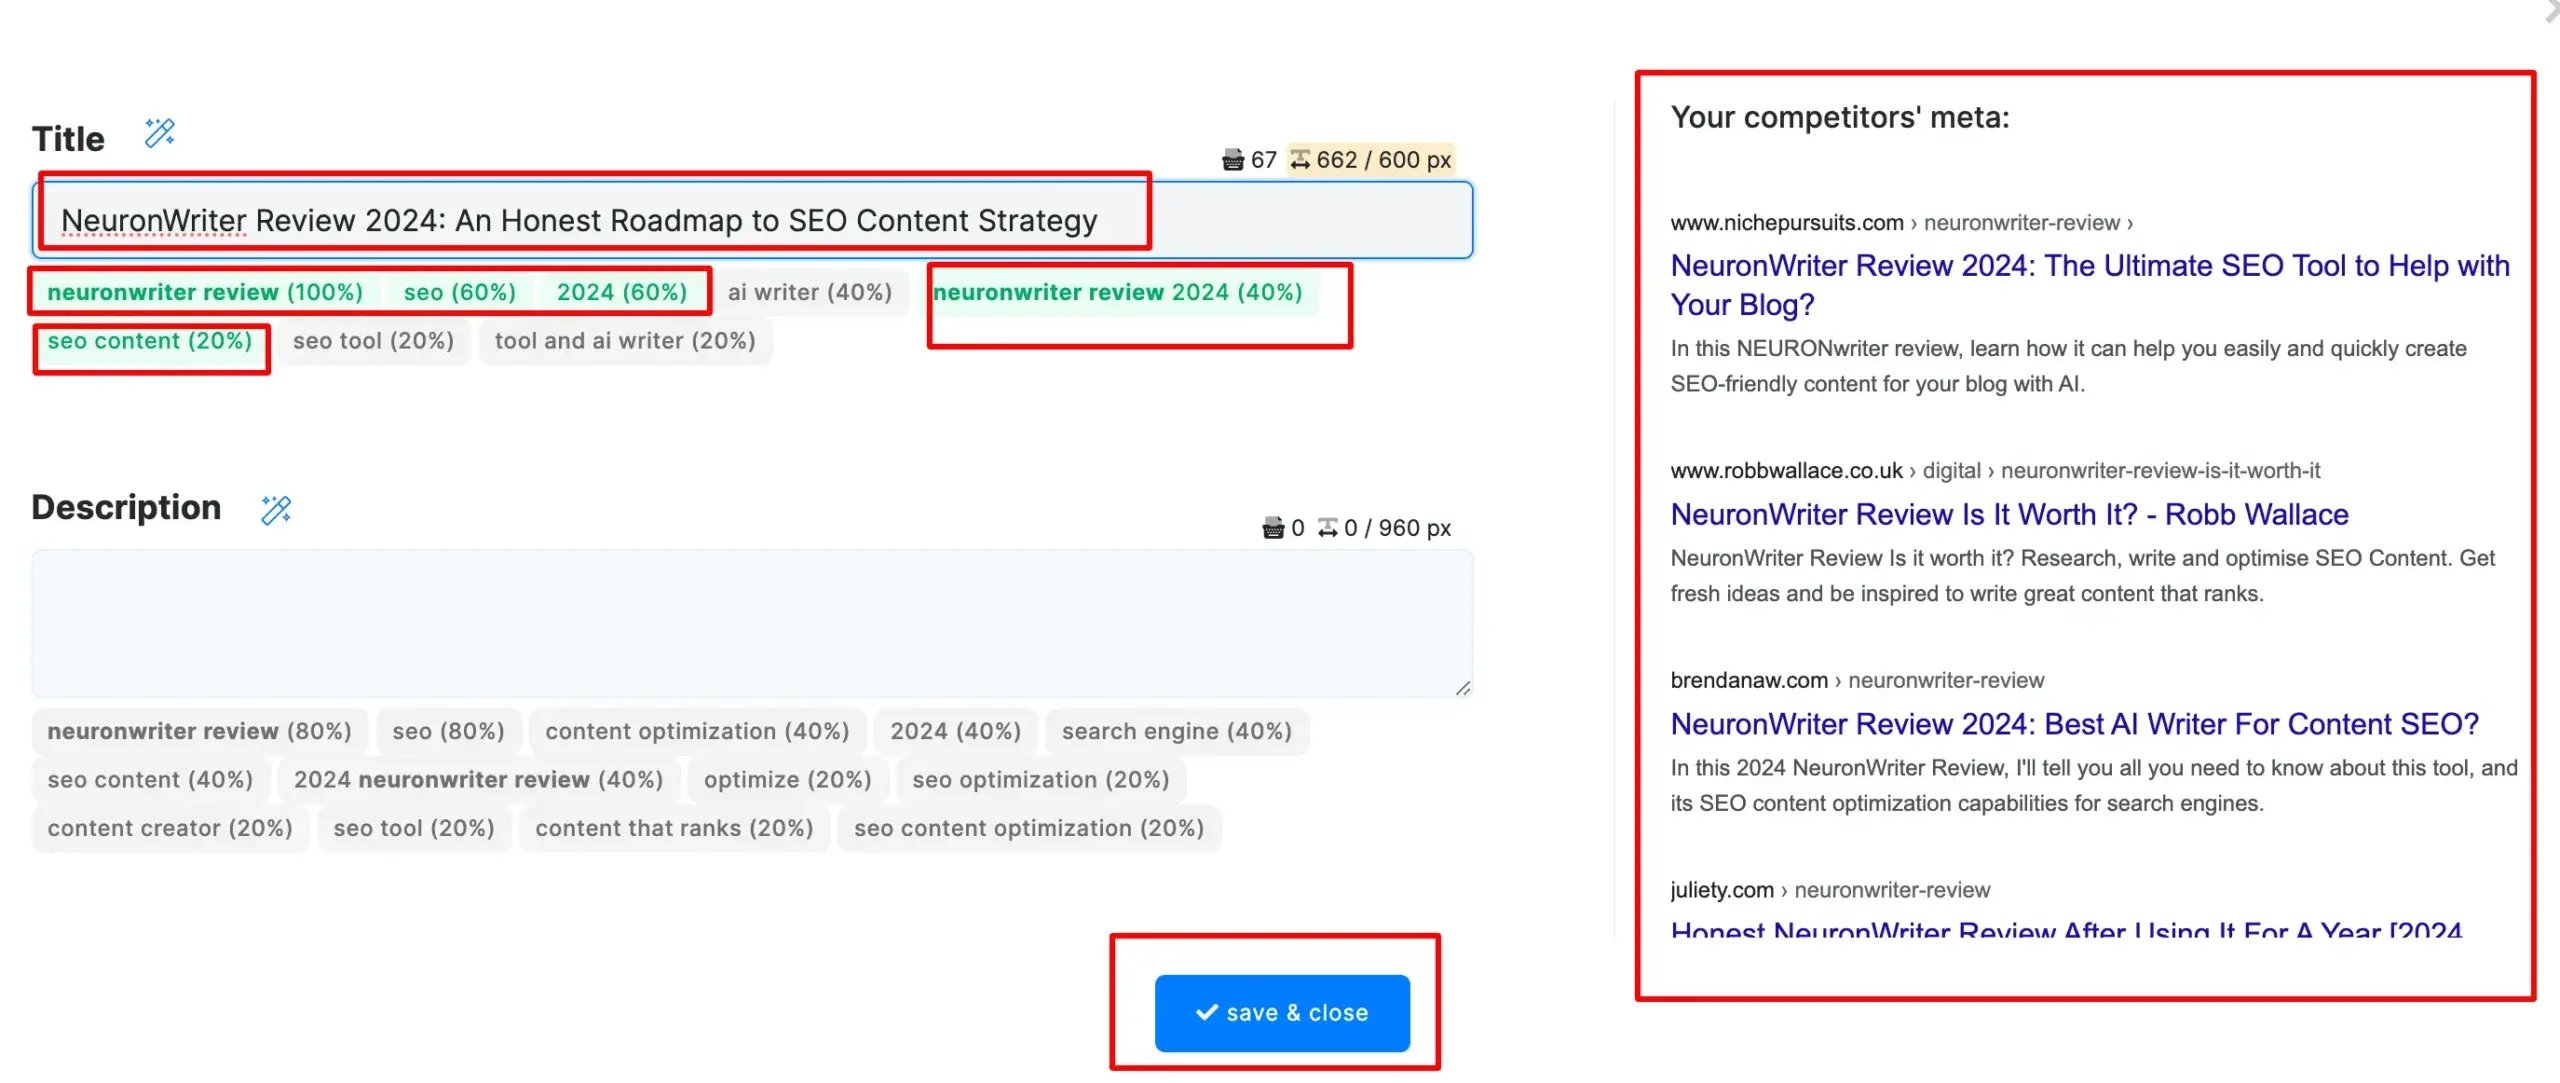Pick 'content that ranks (20%)' description keyword
The height and width of the screenshot is (1083, 2560).
674,828
